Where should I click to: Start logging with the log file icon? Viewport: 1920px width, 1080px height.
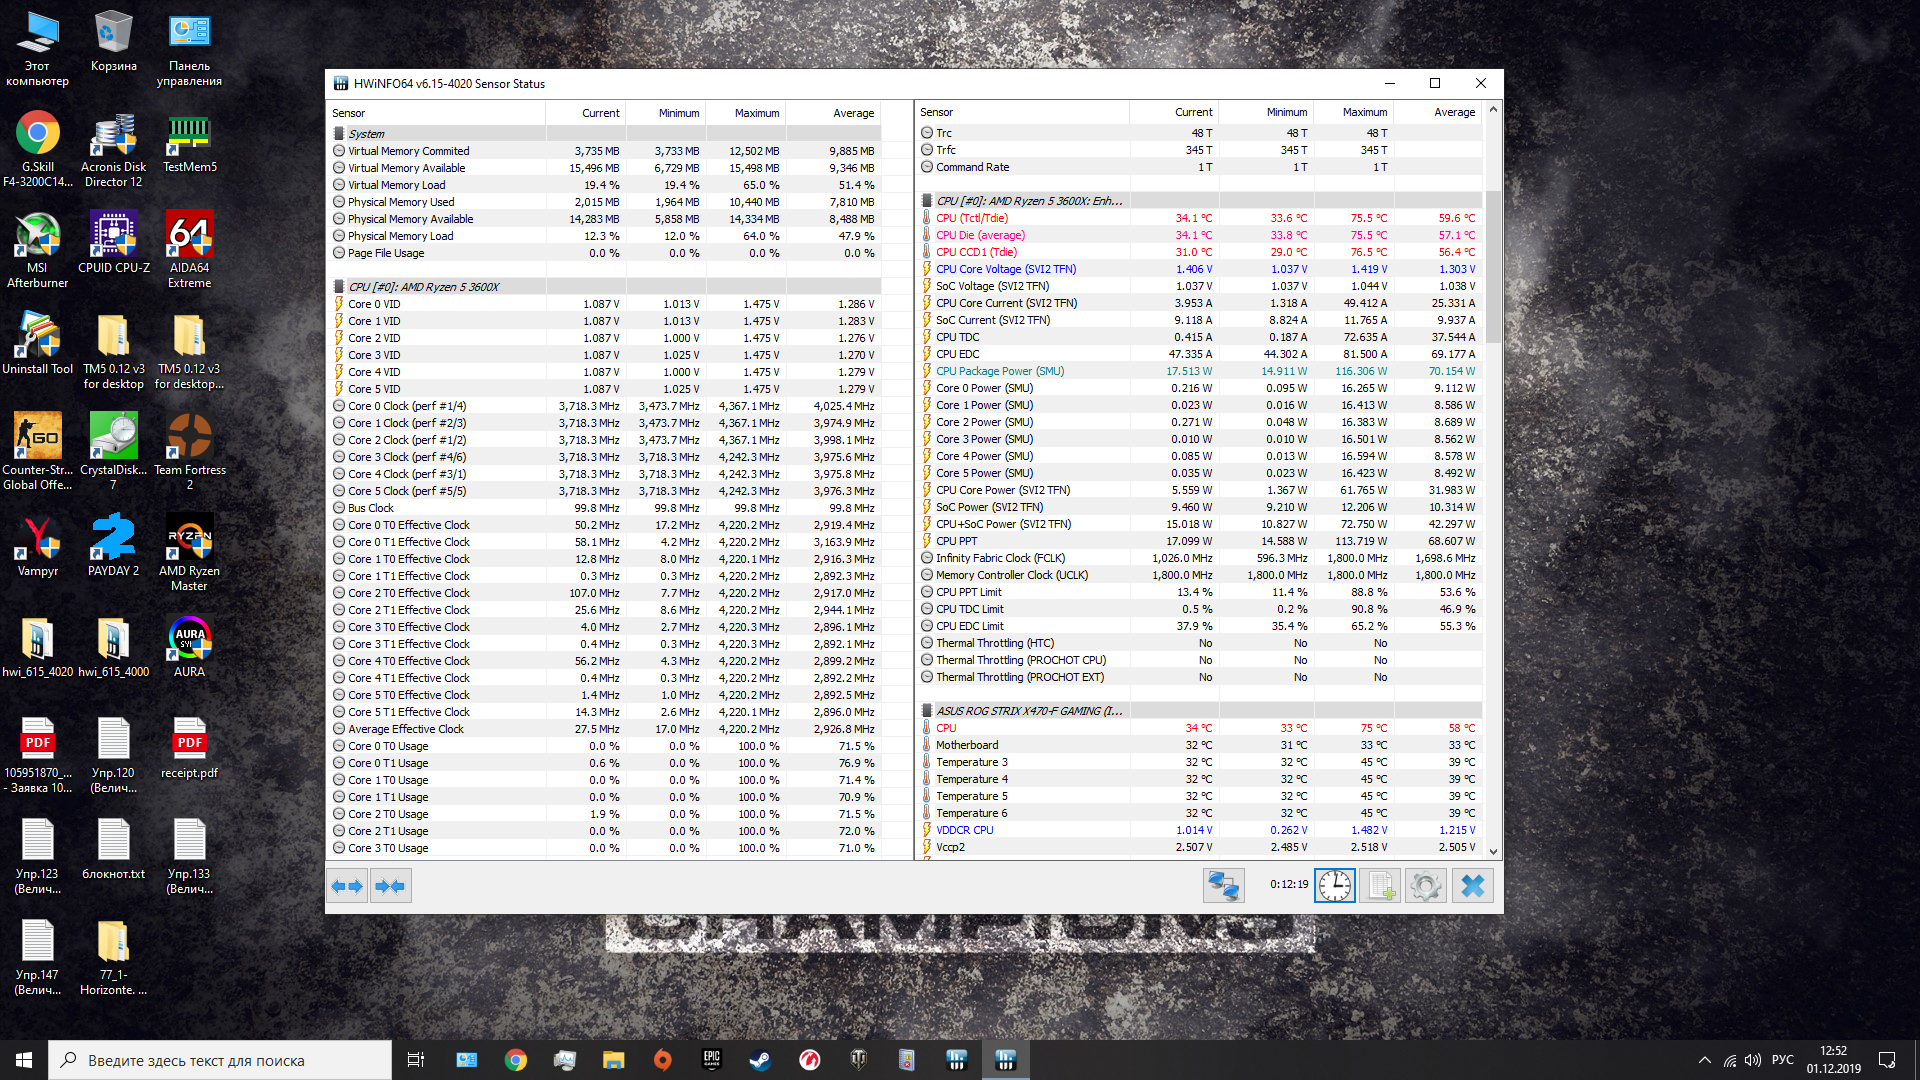coord(1381,886)
